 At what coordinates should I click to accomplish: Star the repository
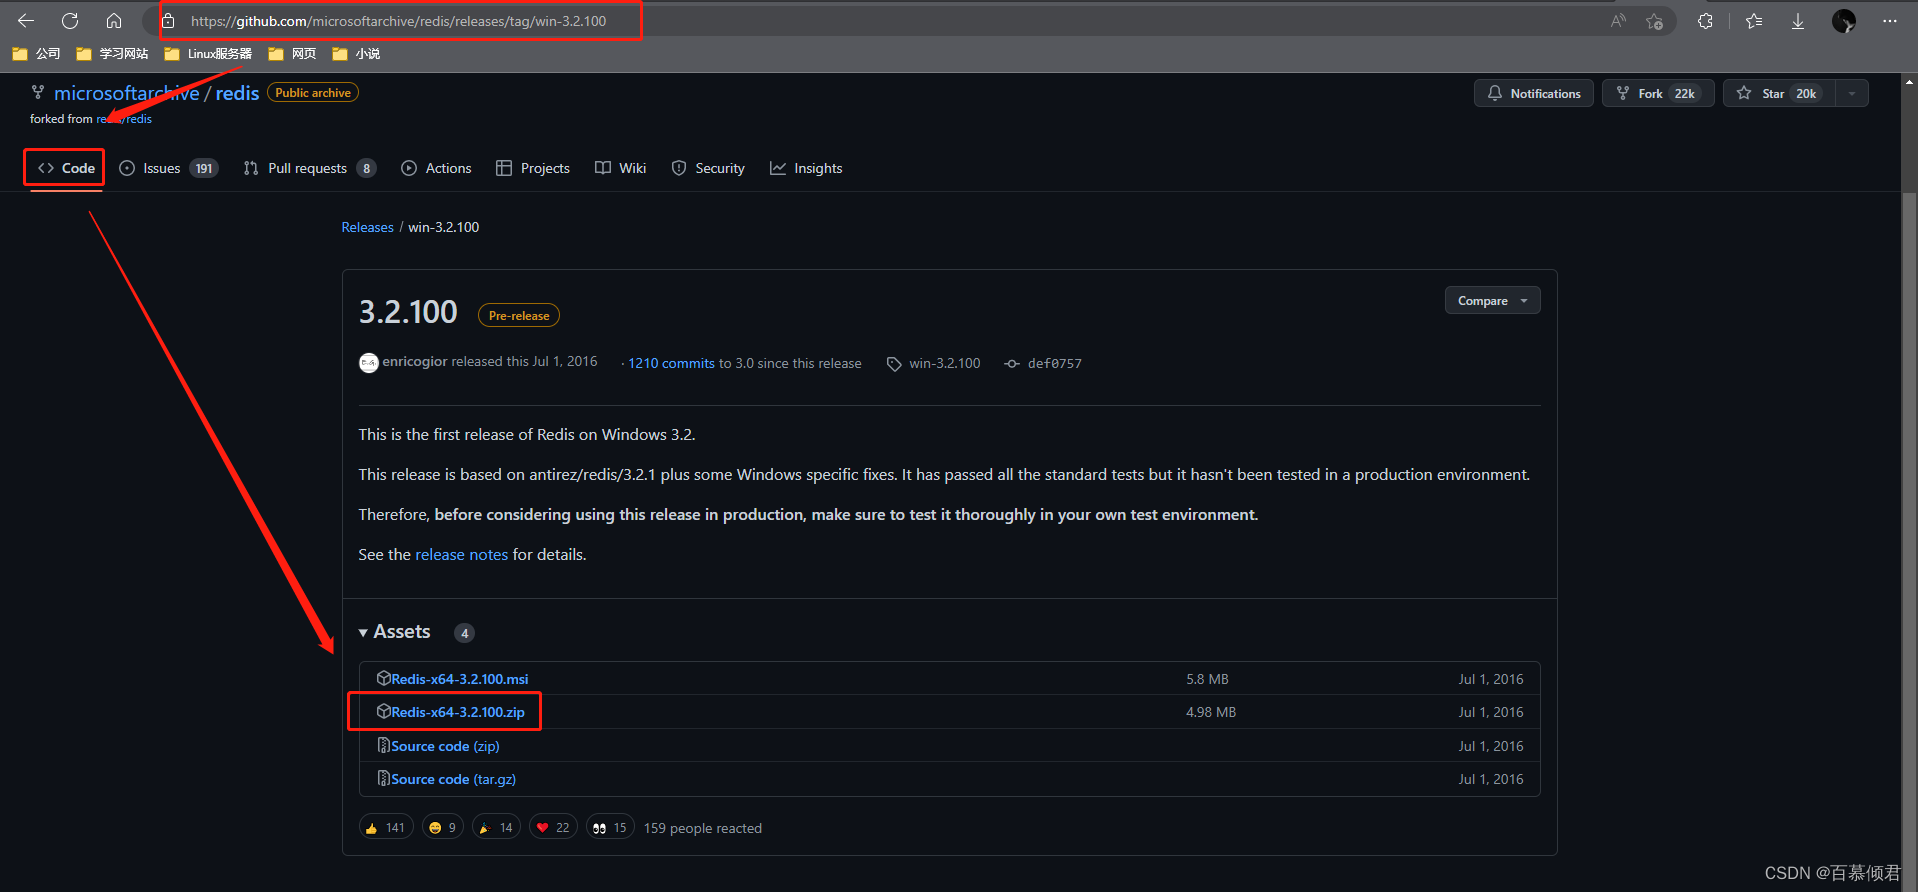click(x=1779, y=93)
